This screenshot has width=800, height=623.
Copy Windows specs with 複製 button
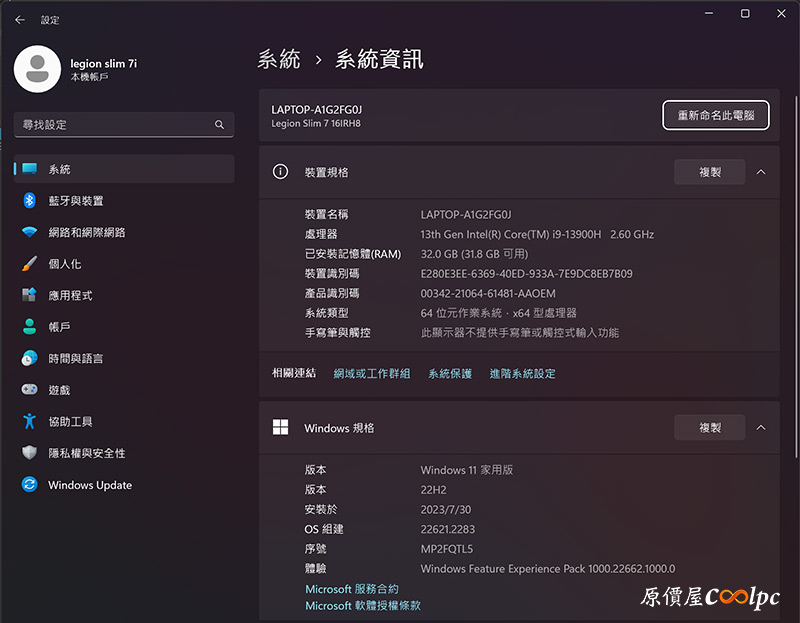coord(710,428)
